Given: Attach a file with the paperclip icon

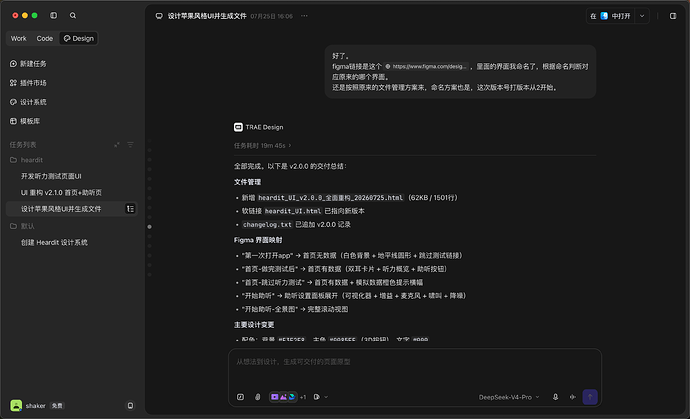Looking at the screenshot, I should tap(257, 397).
